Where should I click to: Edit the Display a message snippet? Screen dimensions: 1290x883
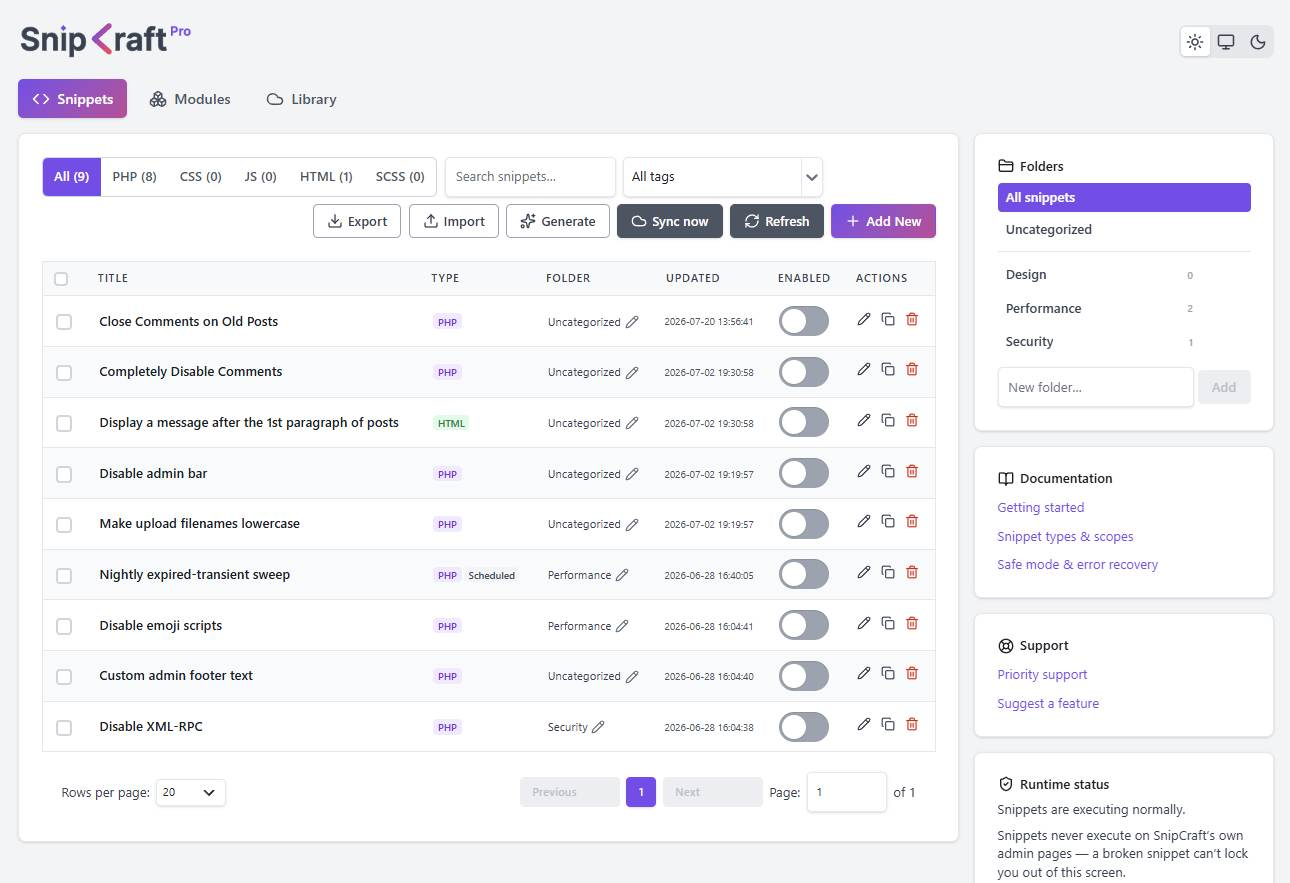tap(864, 420)
